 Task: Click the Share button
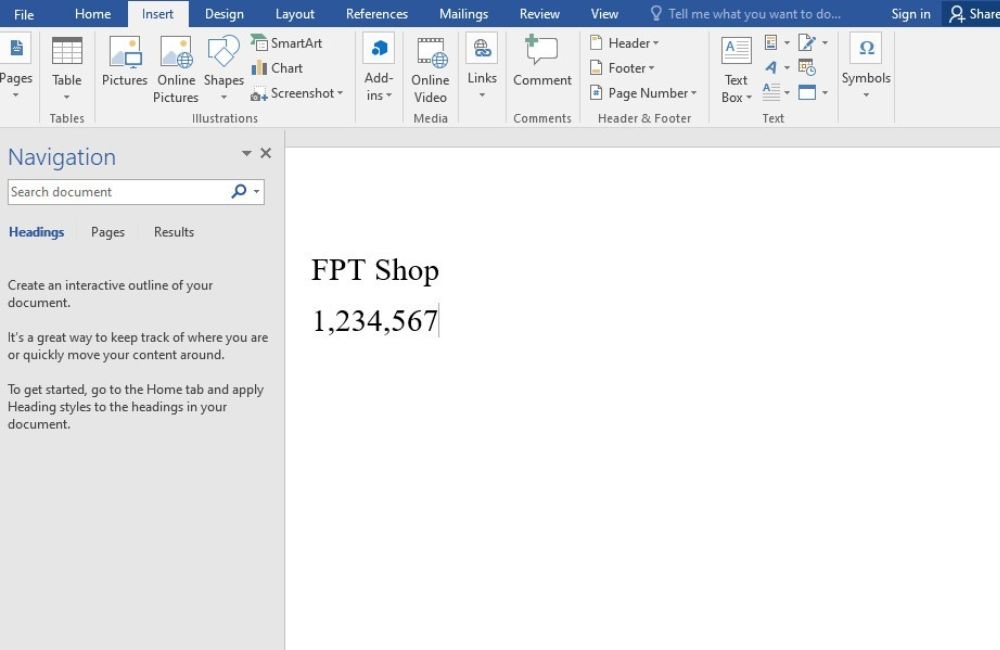pos(973,14)
